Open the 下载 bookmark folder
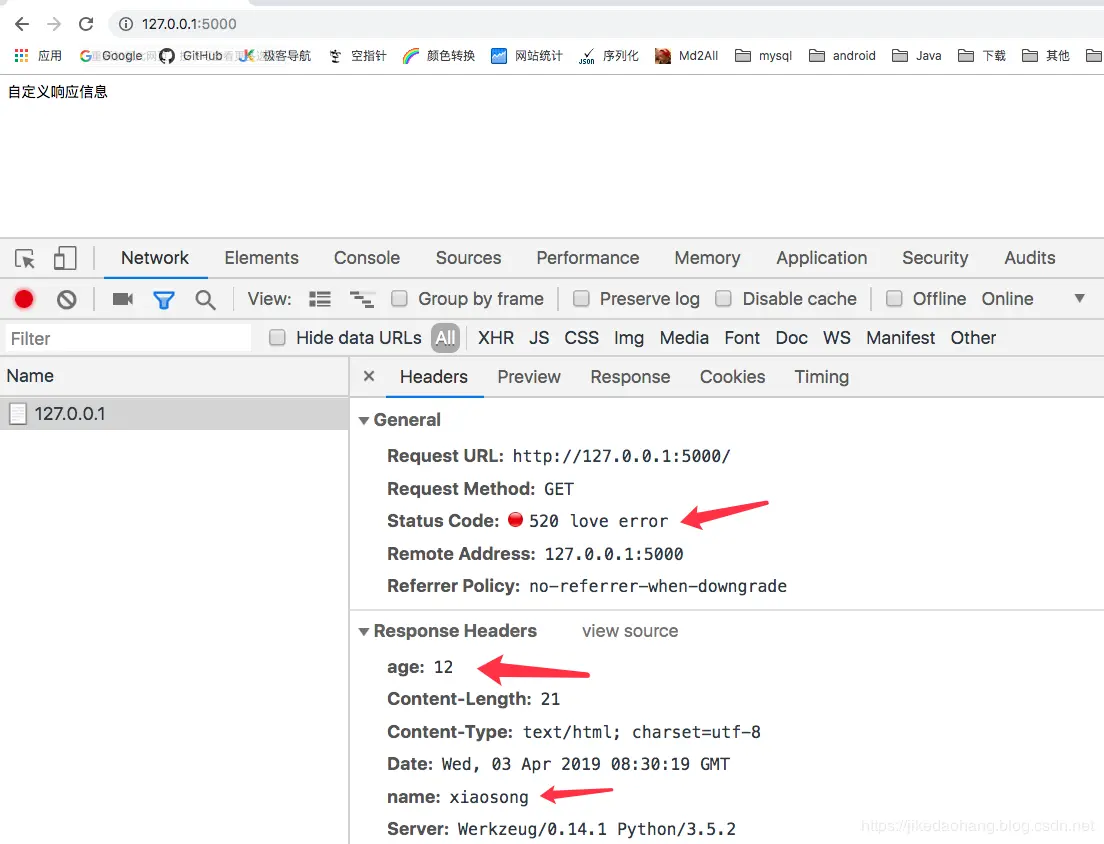The width and height of the screenshot is (1104, 844). (x=981, y=56)
